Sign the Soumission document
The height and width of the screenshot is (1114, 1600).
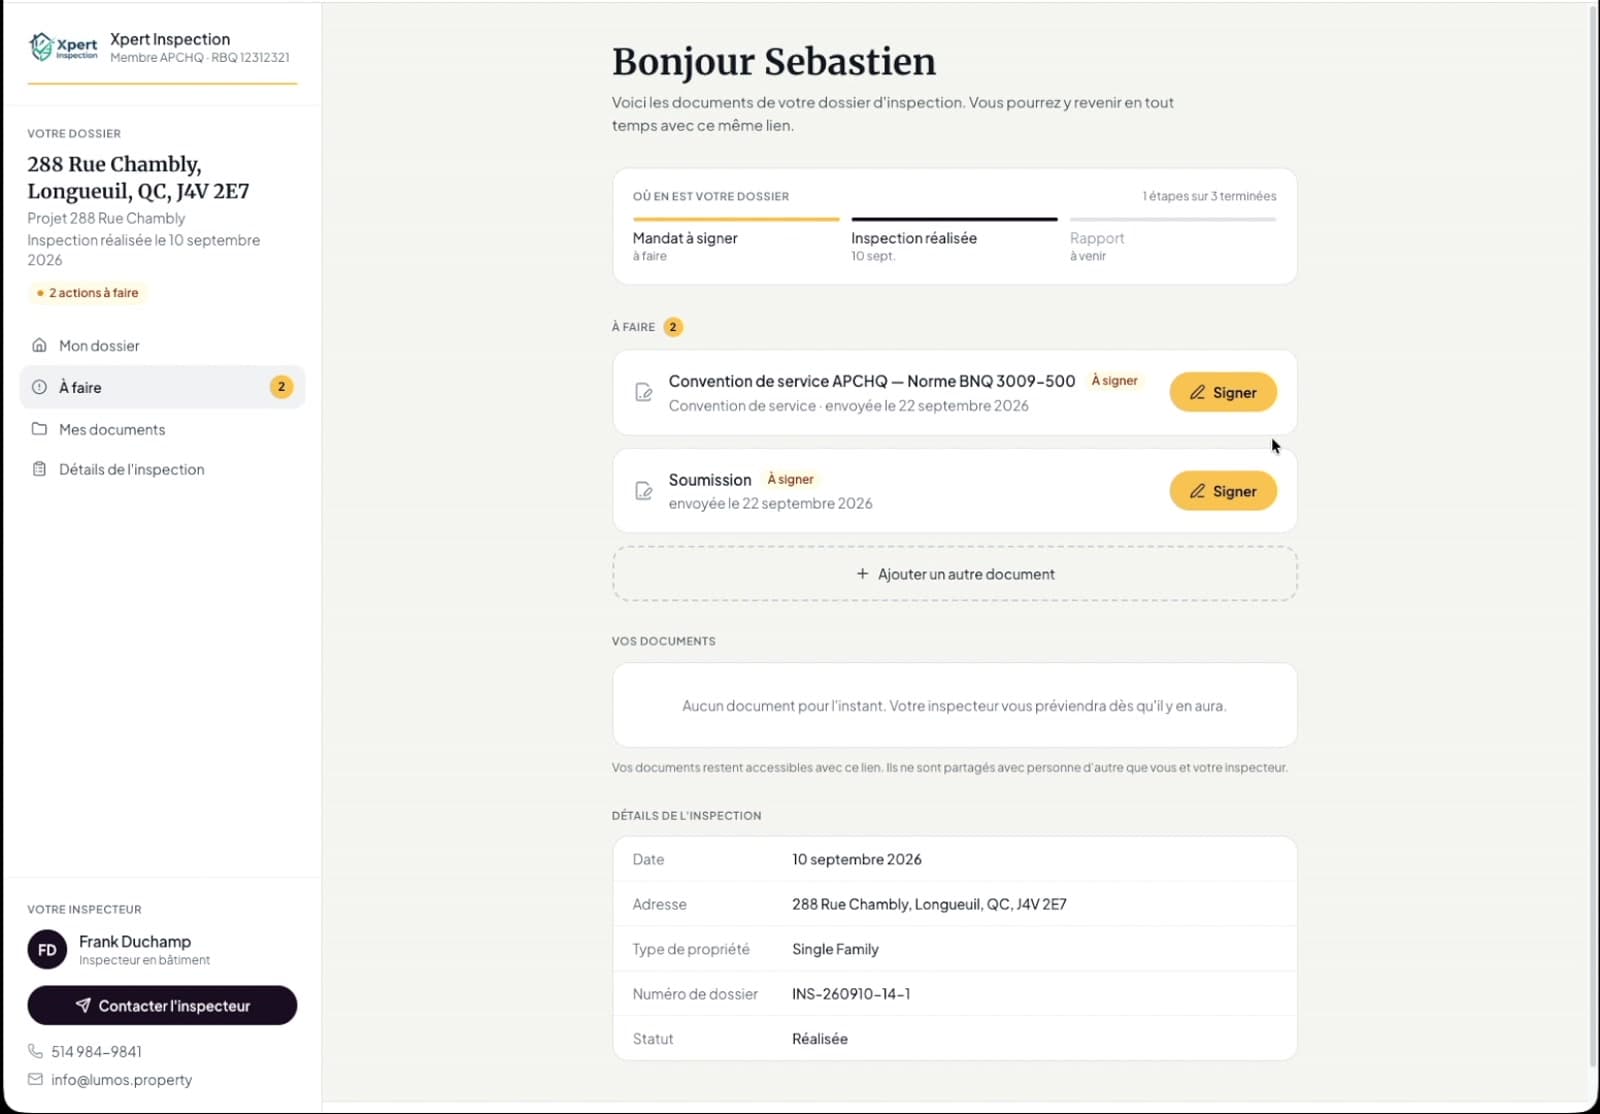point(1223,491)
